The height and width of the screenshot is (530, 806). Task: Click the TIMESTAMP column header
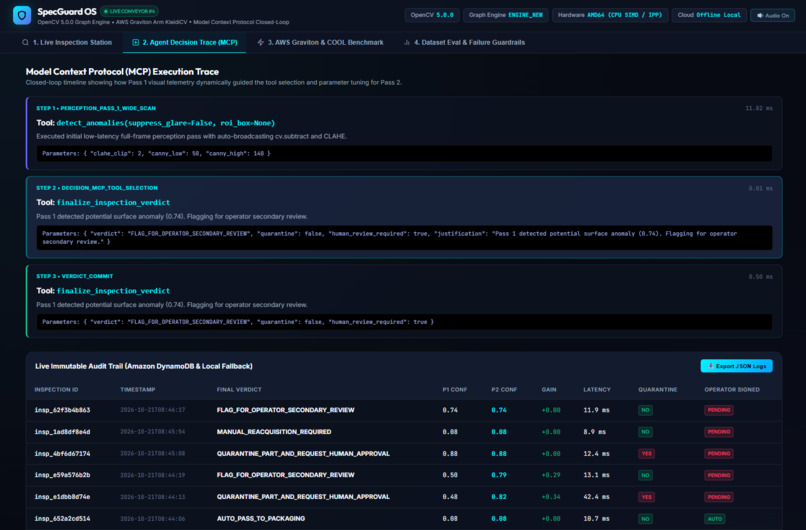click(x=138, y=390)
